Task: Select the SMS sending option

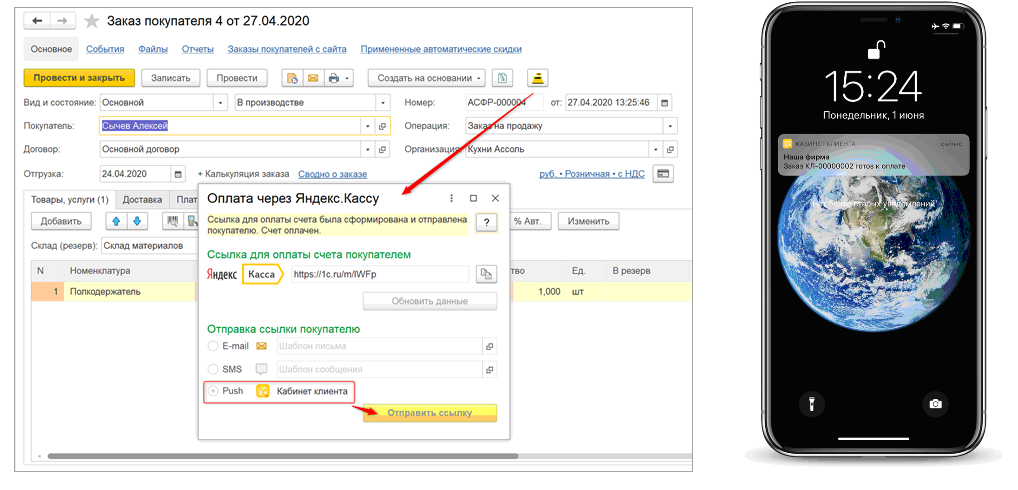Action: pos(212,369)
